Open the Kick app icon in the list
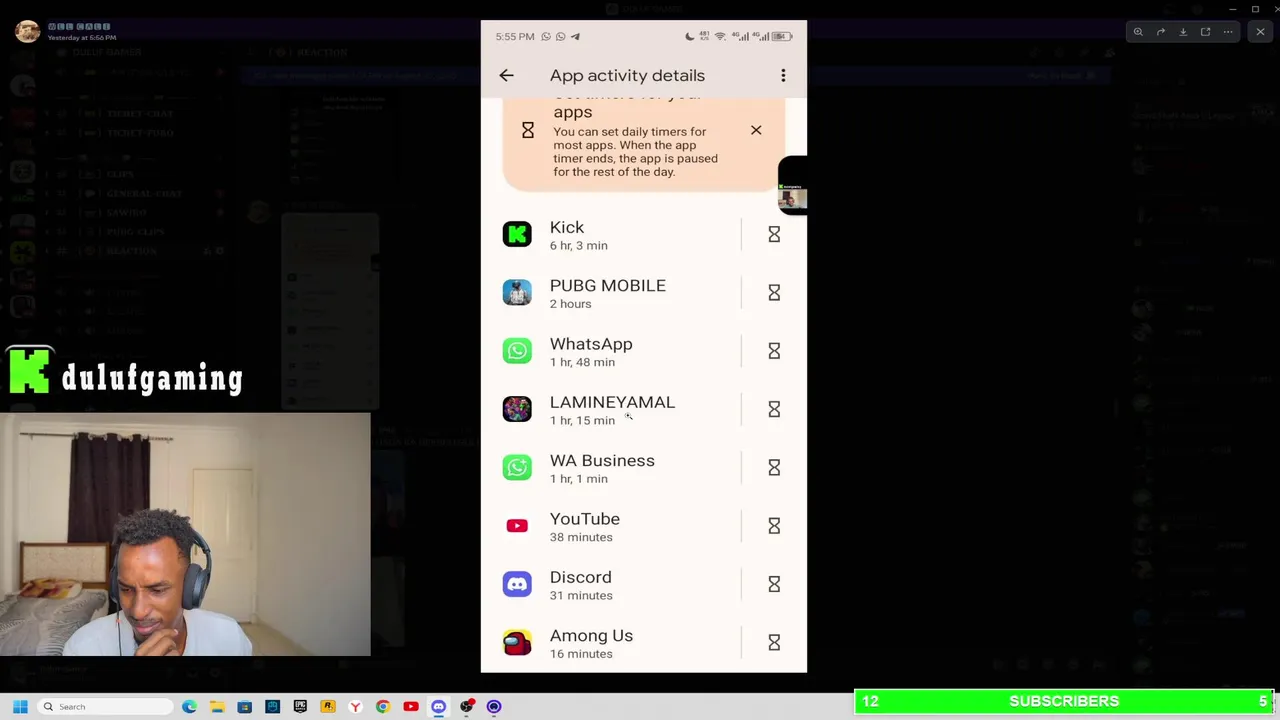 click(517, 234)
